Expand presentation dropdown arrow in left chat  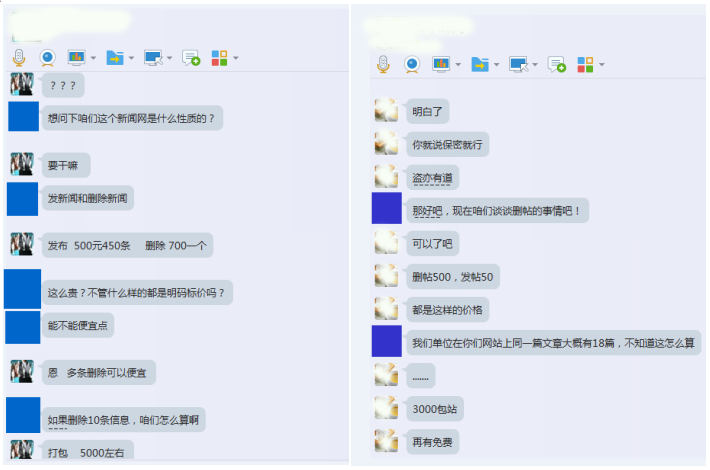coord(93,58)
